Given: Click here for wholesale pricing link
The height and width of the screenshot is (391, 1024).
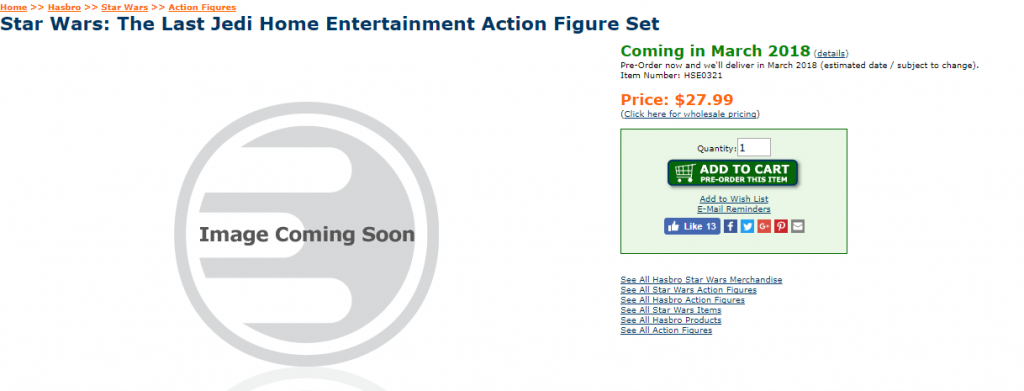Looking at the screenshot, I should [690, 114].
